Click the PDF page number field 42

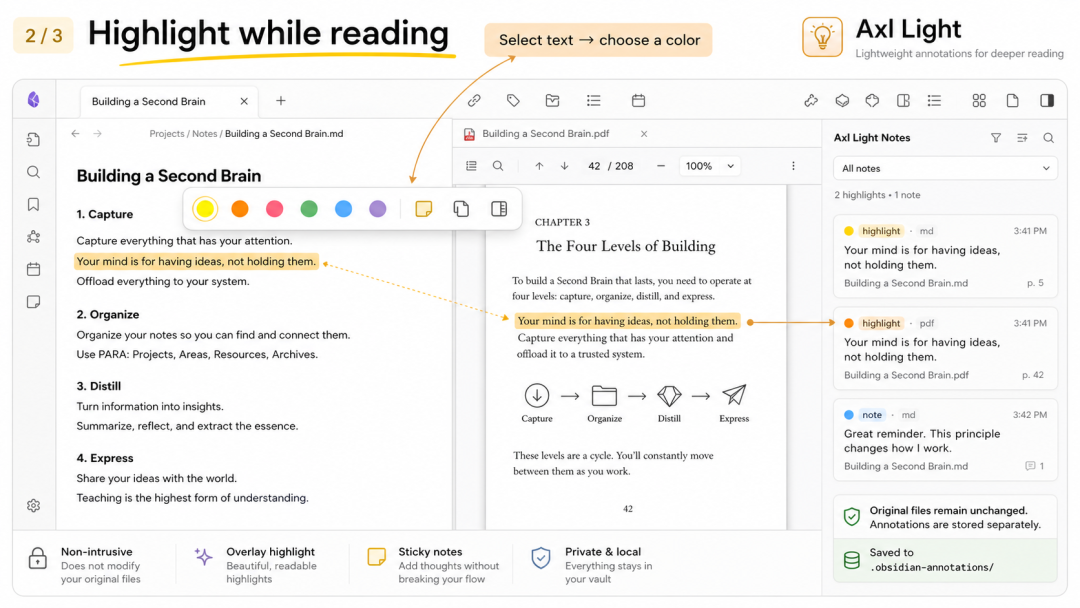[x=594, y=166]
